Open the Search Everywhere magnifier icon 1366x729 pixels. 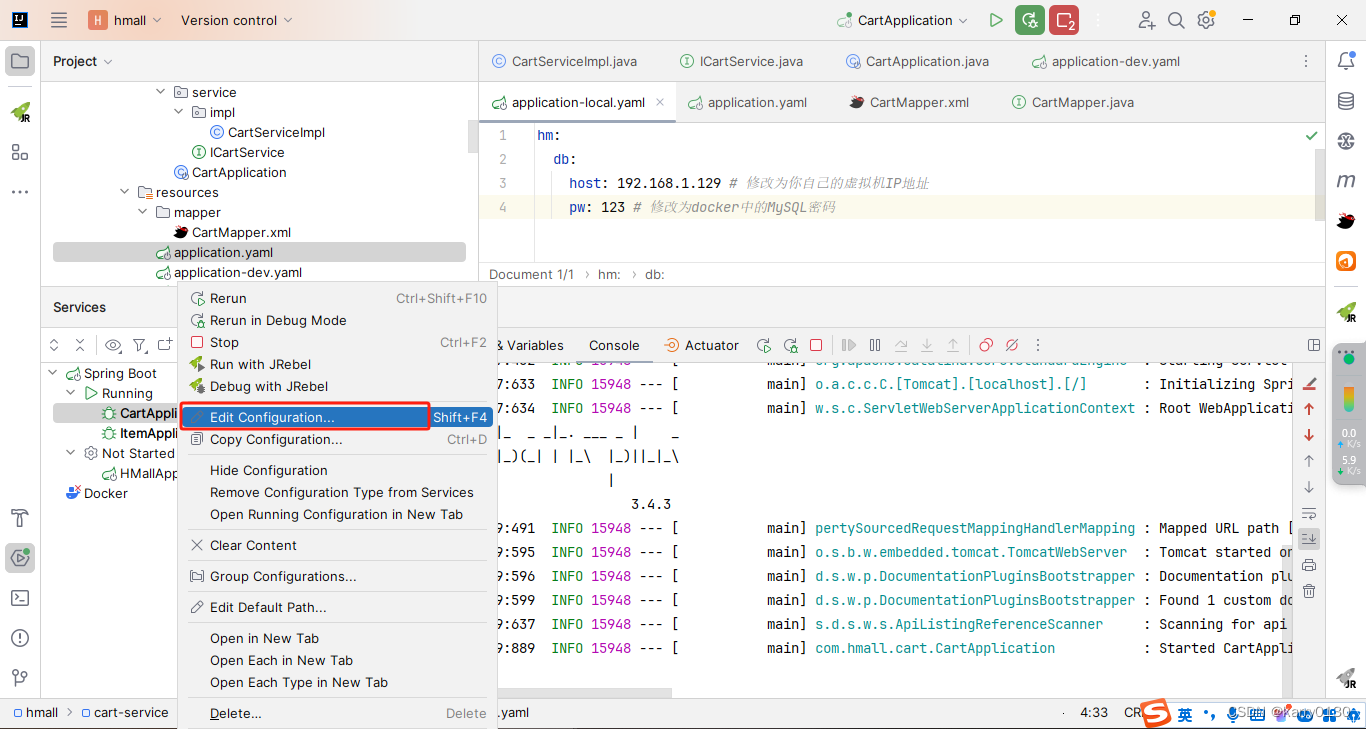point(1176,19)
